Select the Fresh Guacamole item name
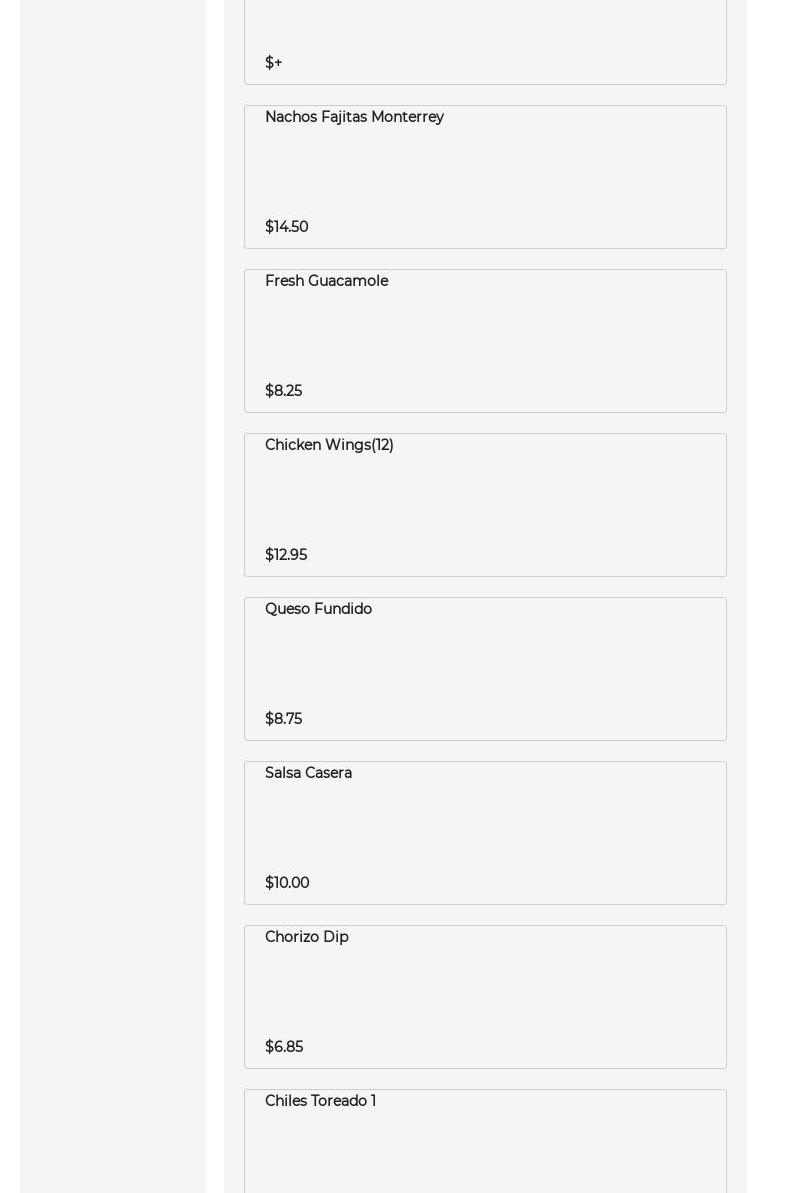Screen dimensions: 785x1193 [x=326, y=281]
